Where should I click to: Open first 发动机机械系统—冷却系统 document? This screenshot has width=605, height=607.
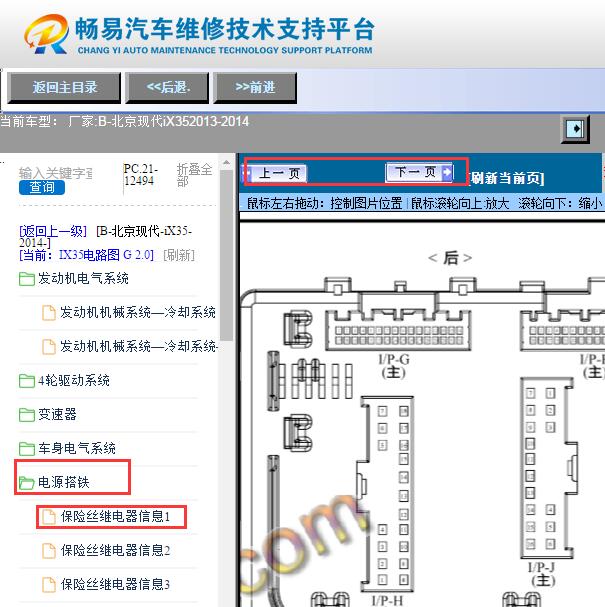138,312
